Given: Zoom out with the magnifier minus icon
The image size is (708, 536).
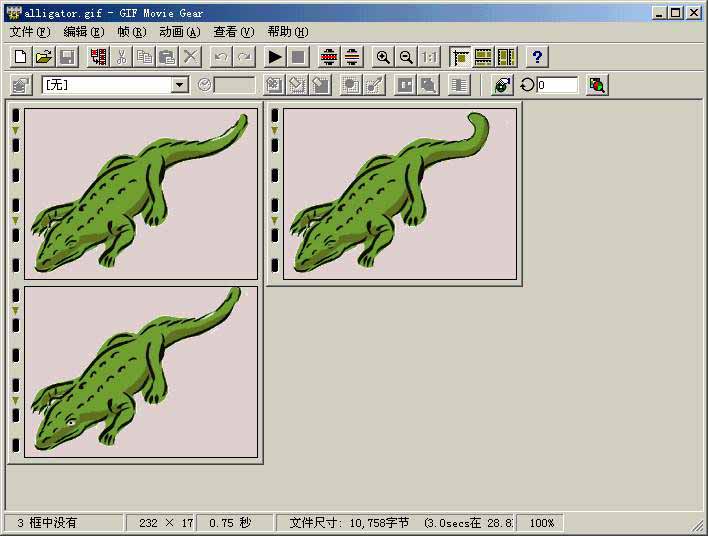Looking at the screenshot, I should 406,57.
